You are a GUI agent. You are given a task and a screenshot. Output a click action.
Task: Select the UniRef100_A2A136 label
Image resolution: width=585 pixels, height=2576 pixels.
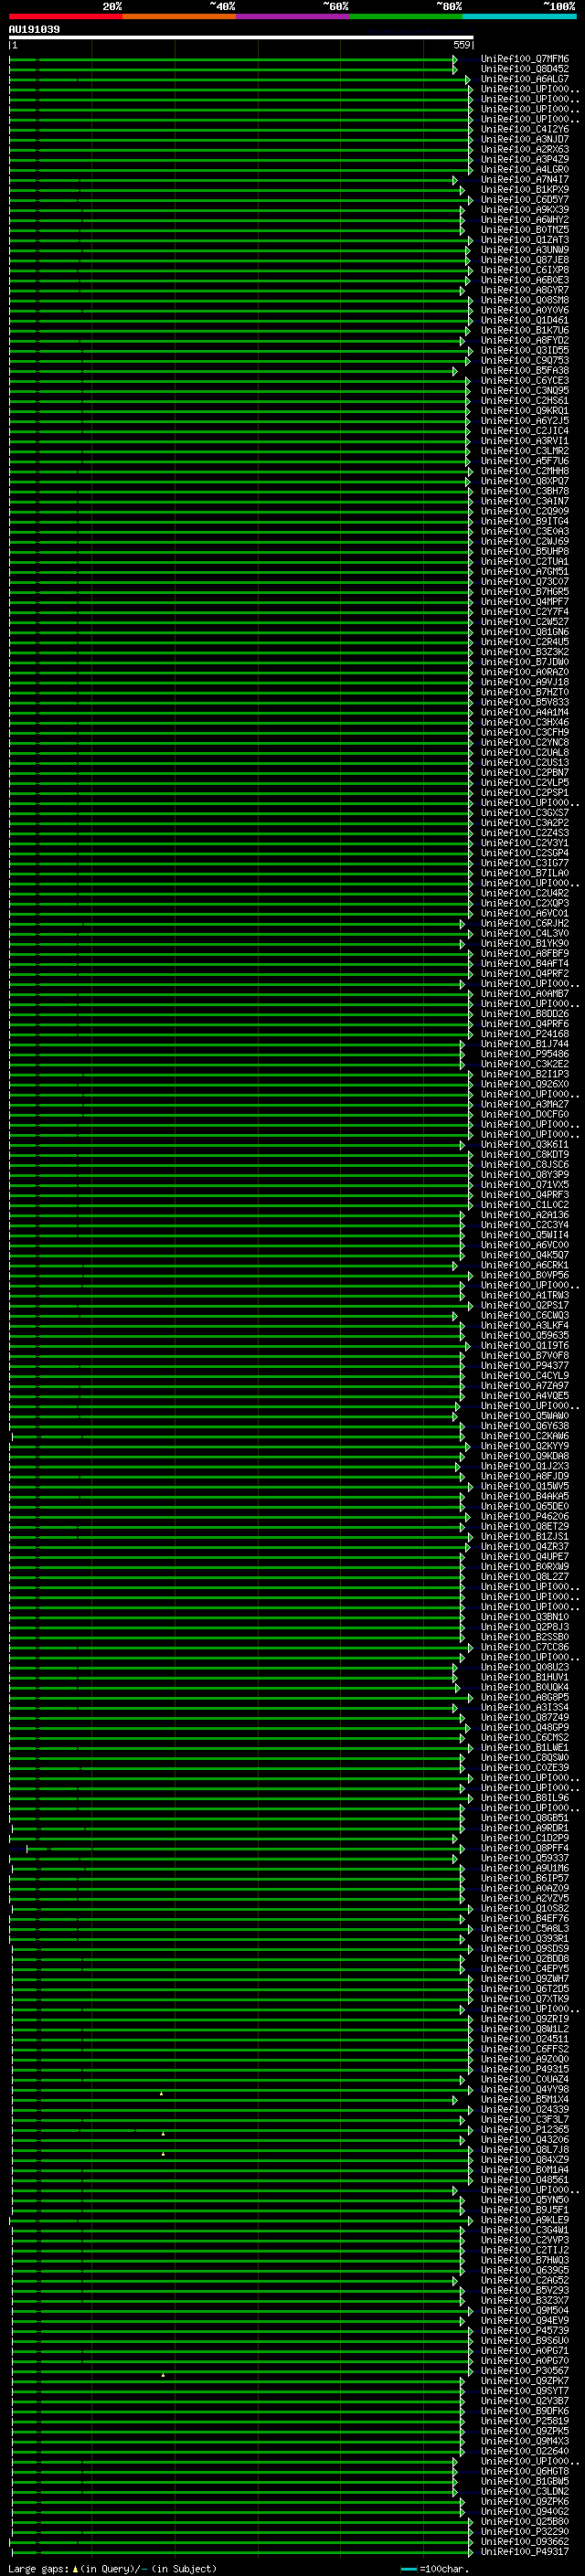tap(524, 1214)
